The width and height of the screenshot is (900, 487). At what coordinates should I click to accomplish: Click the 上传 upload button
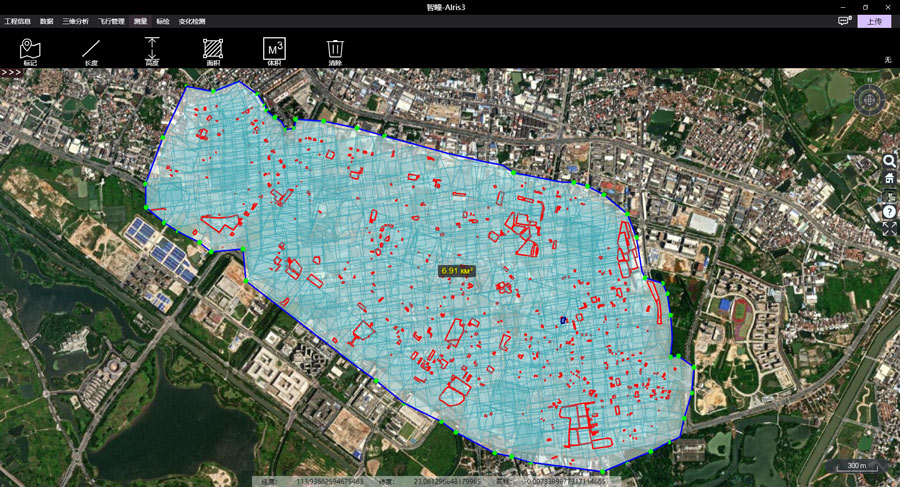point(874,21)
